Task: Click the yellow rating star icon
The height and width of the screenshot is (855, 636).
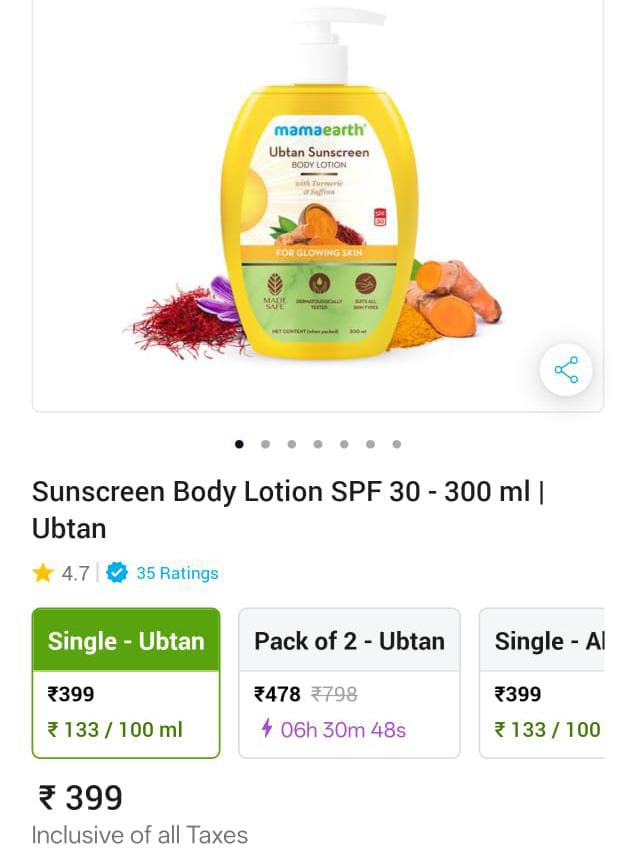Action: coord(43,573)
